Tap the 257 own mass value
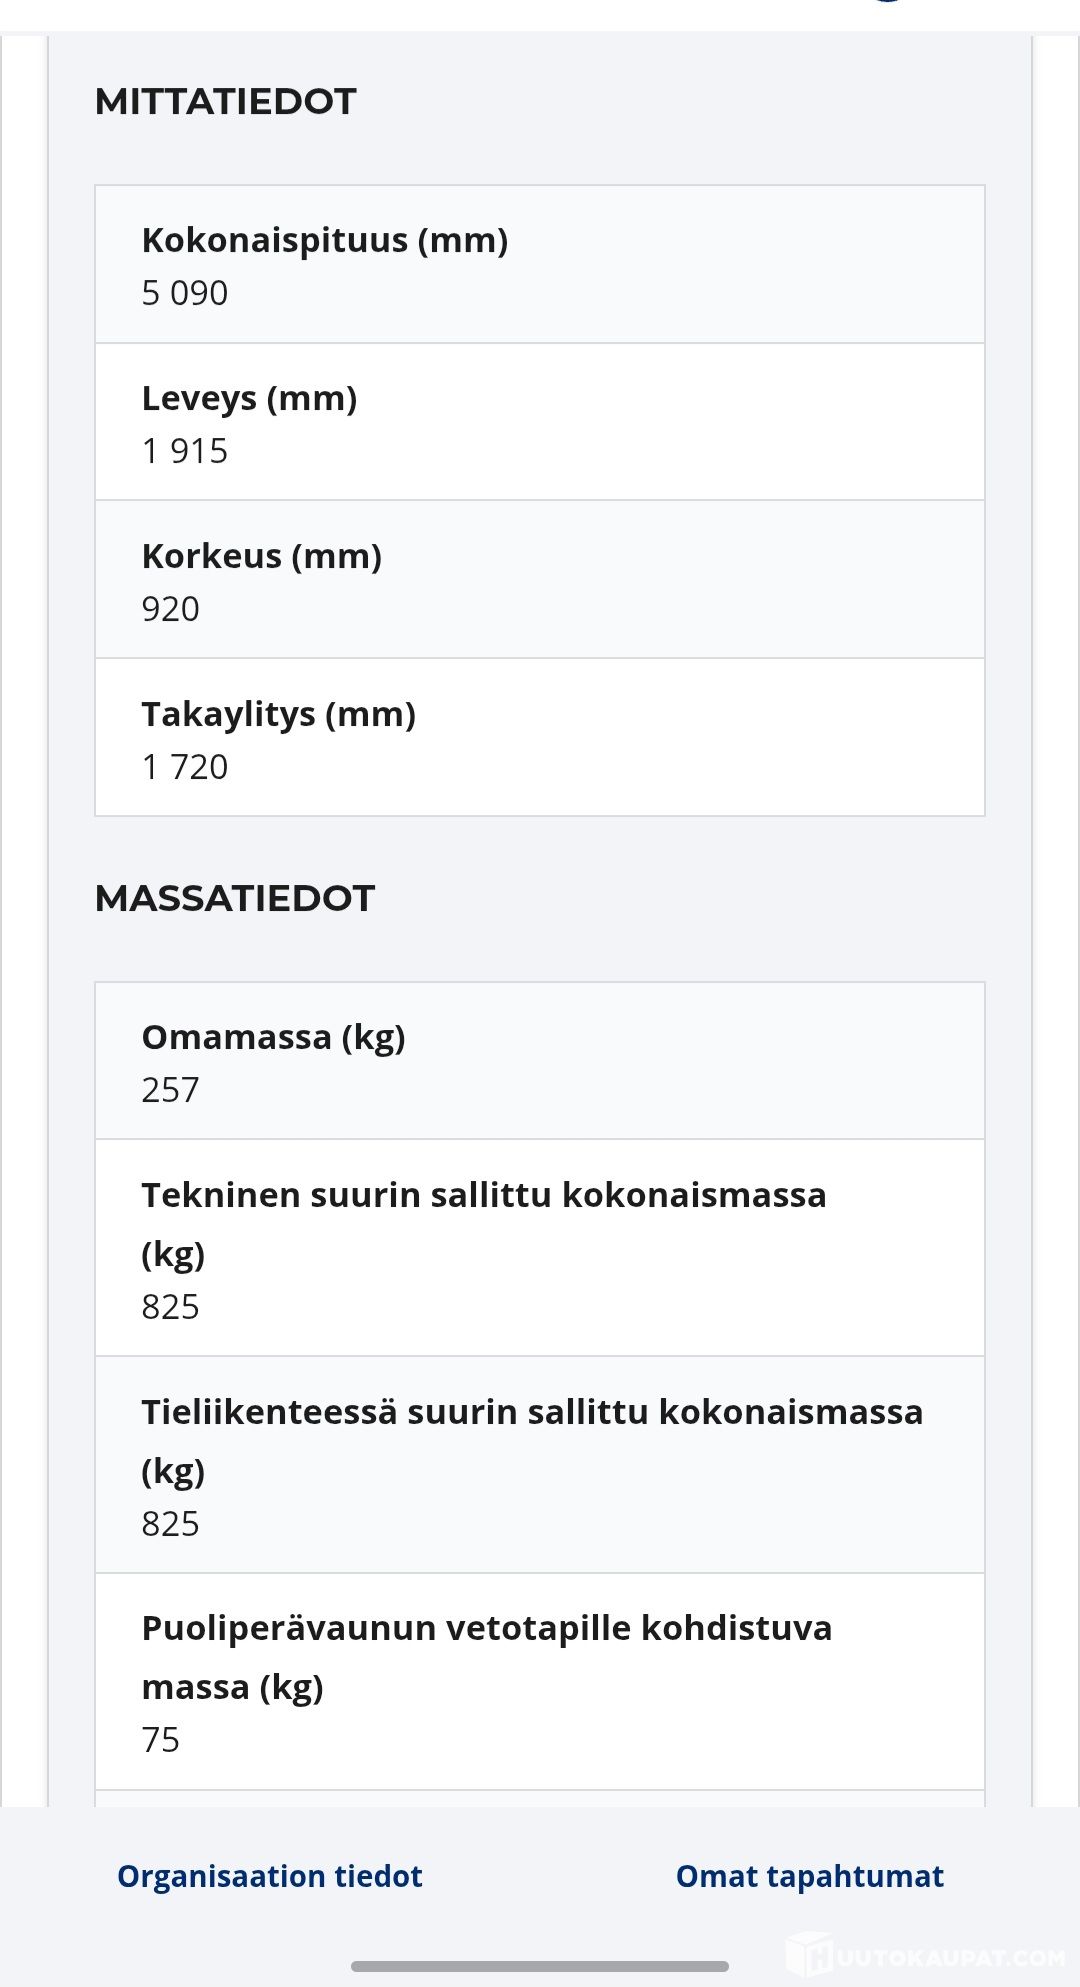The image size is (1080, 1987). [170, 1090]
